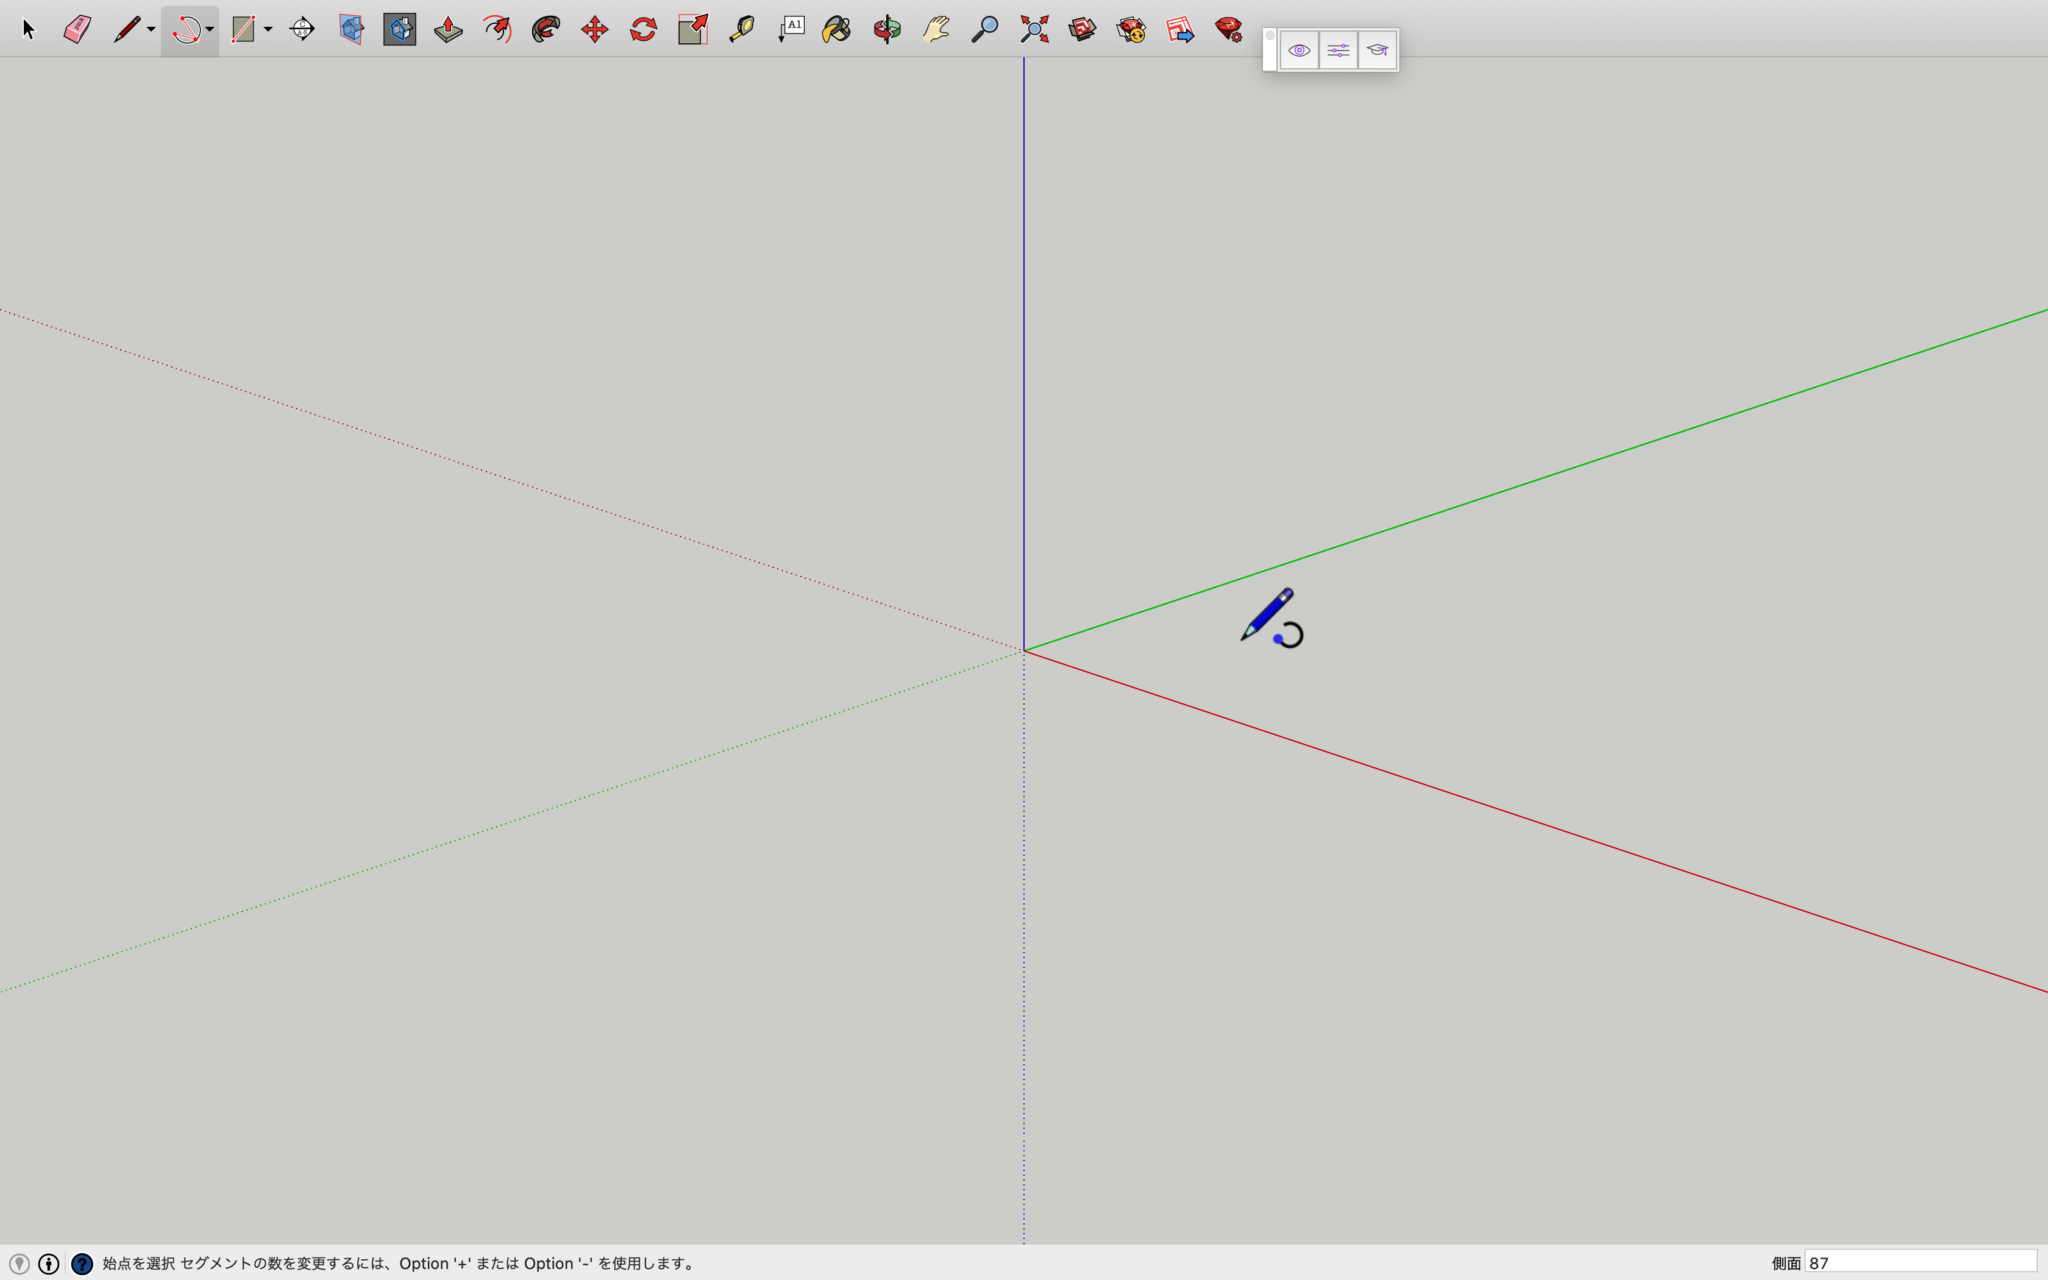This screenshot has height=1280, width=2048.
Task: Activate the Orbit tool
Action: click(886, 29)
